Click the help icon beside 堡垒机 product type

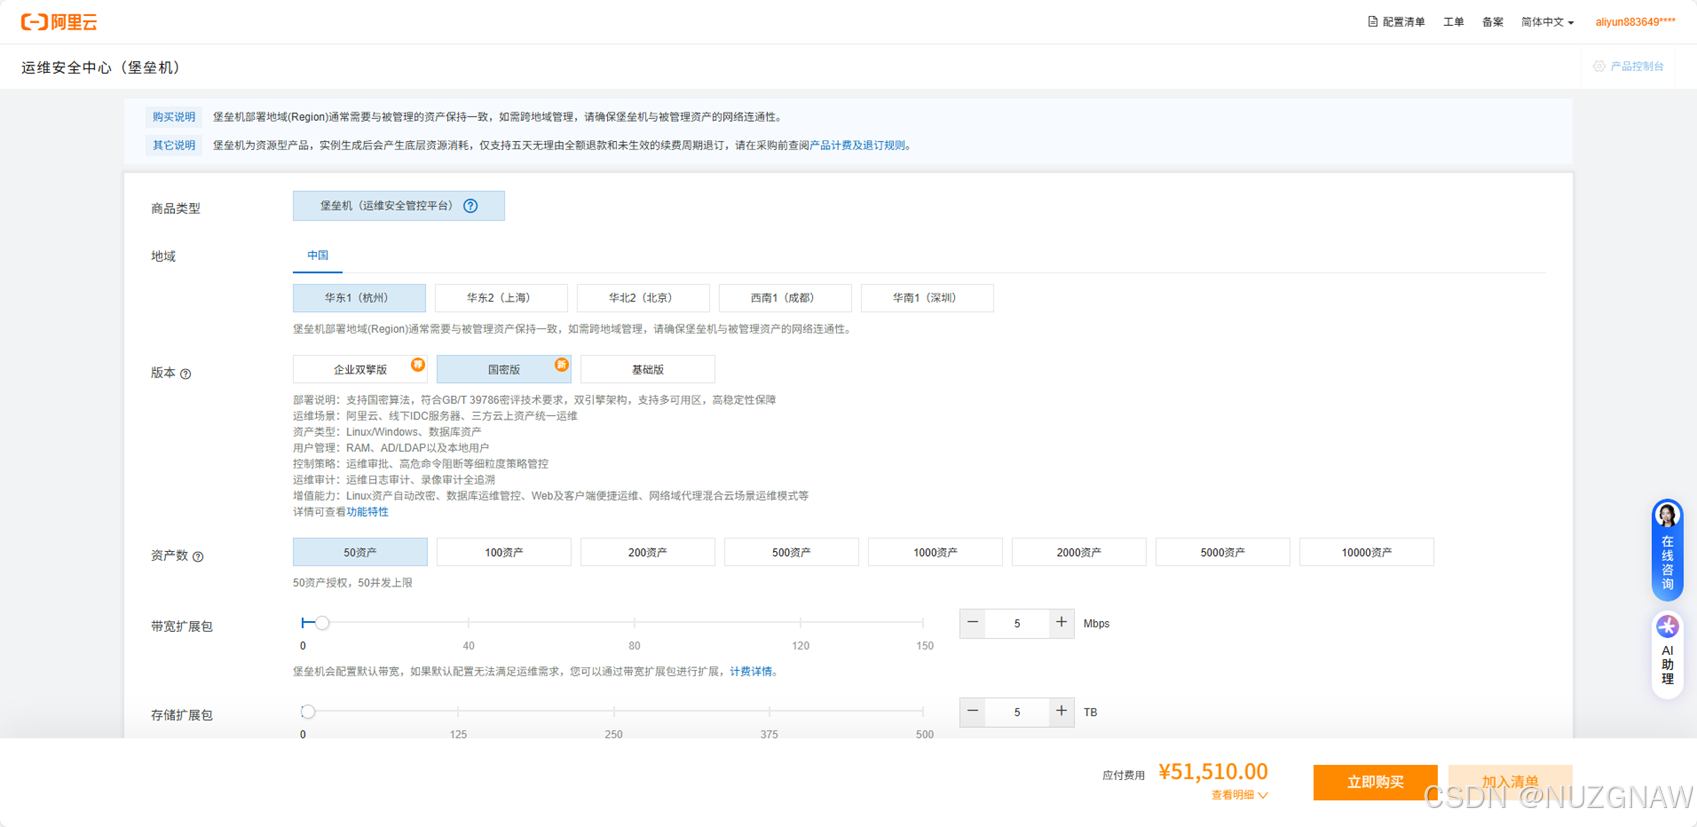[x=470, y=206]
